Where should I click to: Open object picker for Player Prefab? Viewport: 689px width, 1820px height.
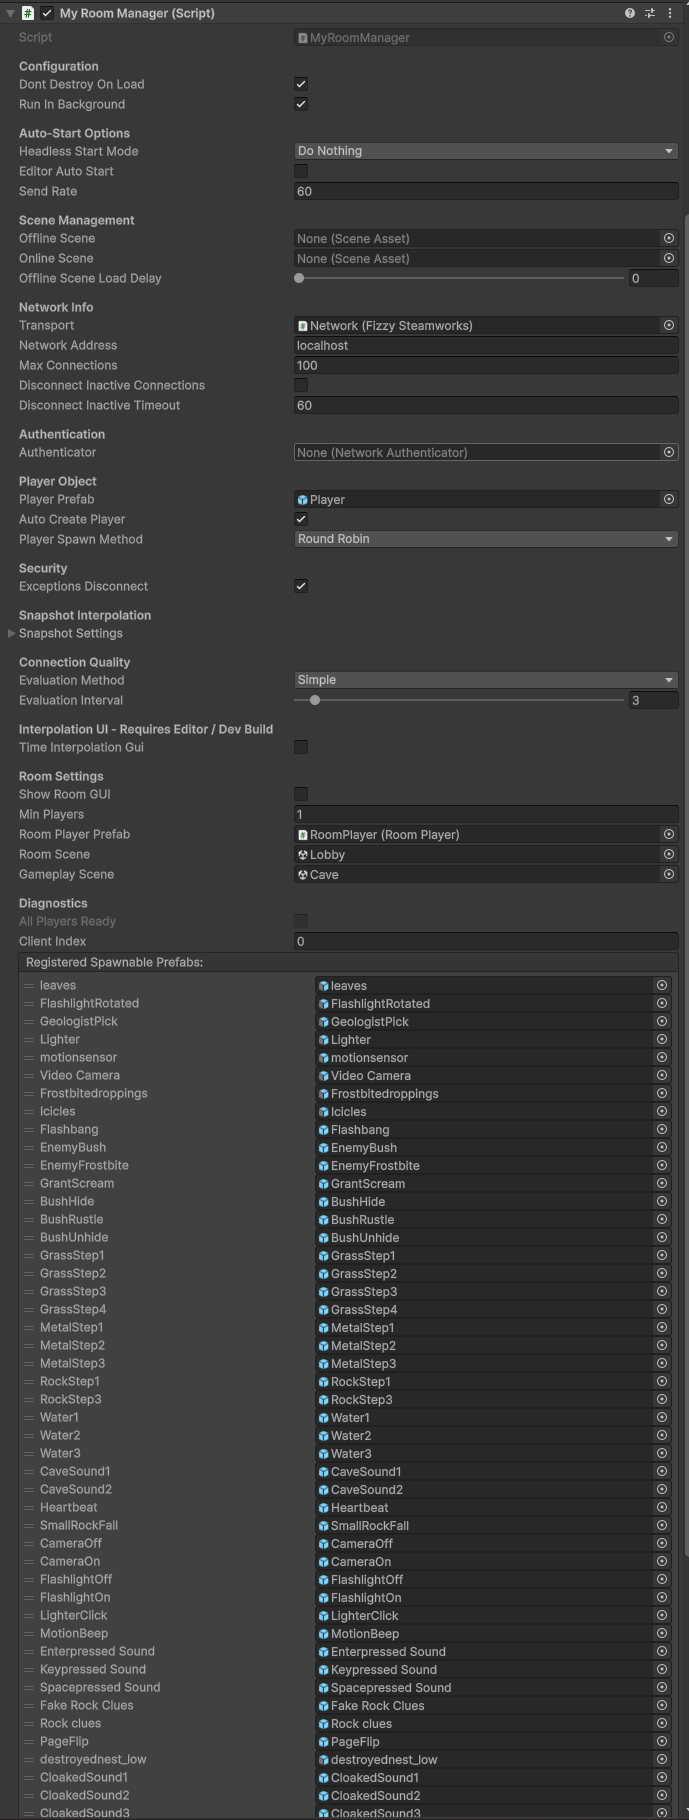[x=669, y=499]
